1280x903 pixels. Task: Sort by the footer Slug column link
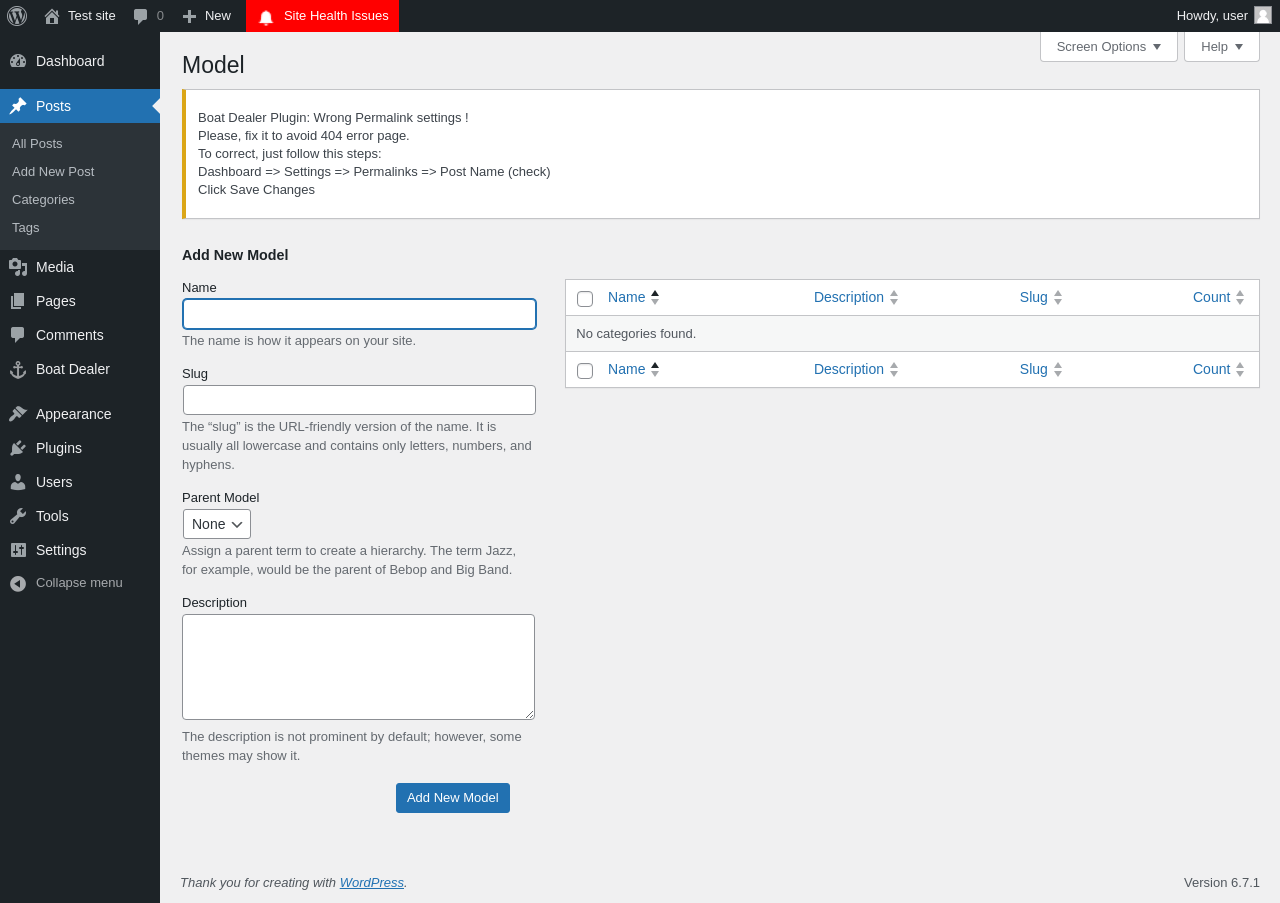1034,369
